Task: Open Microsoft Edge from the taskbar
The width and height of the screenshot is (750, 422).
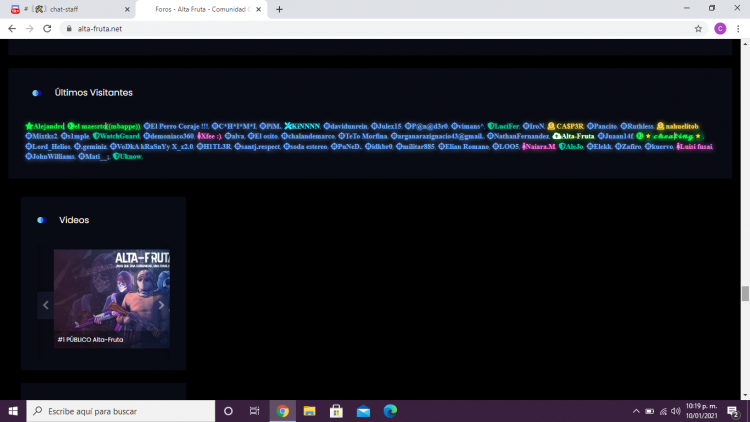Action: 390,411
